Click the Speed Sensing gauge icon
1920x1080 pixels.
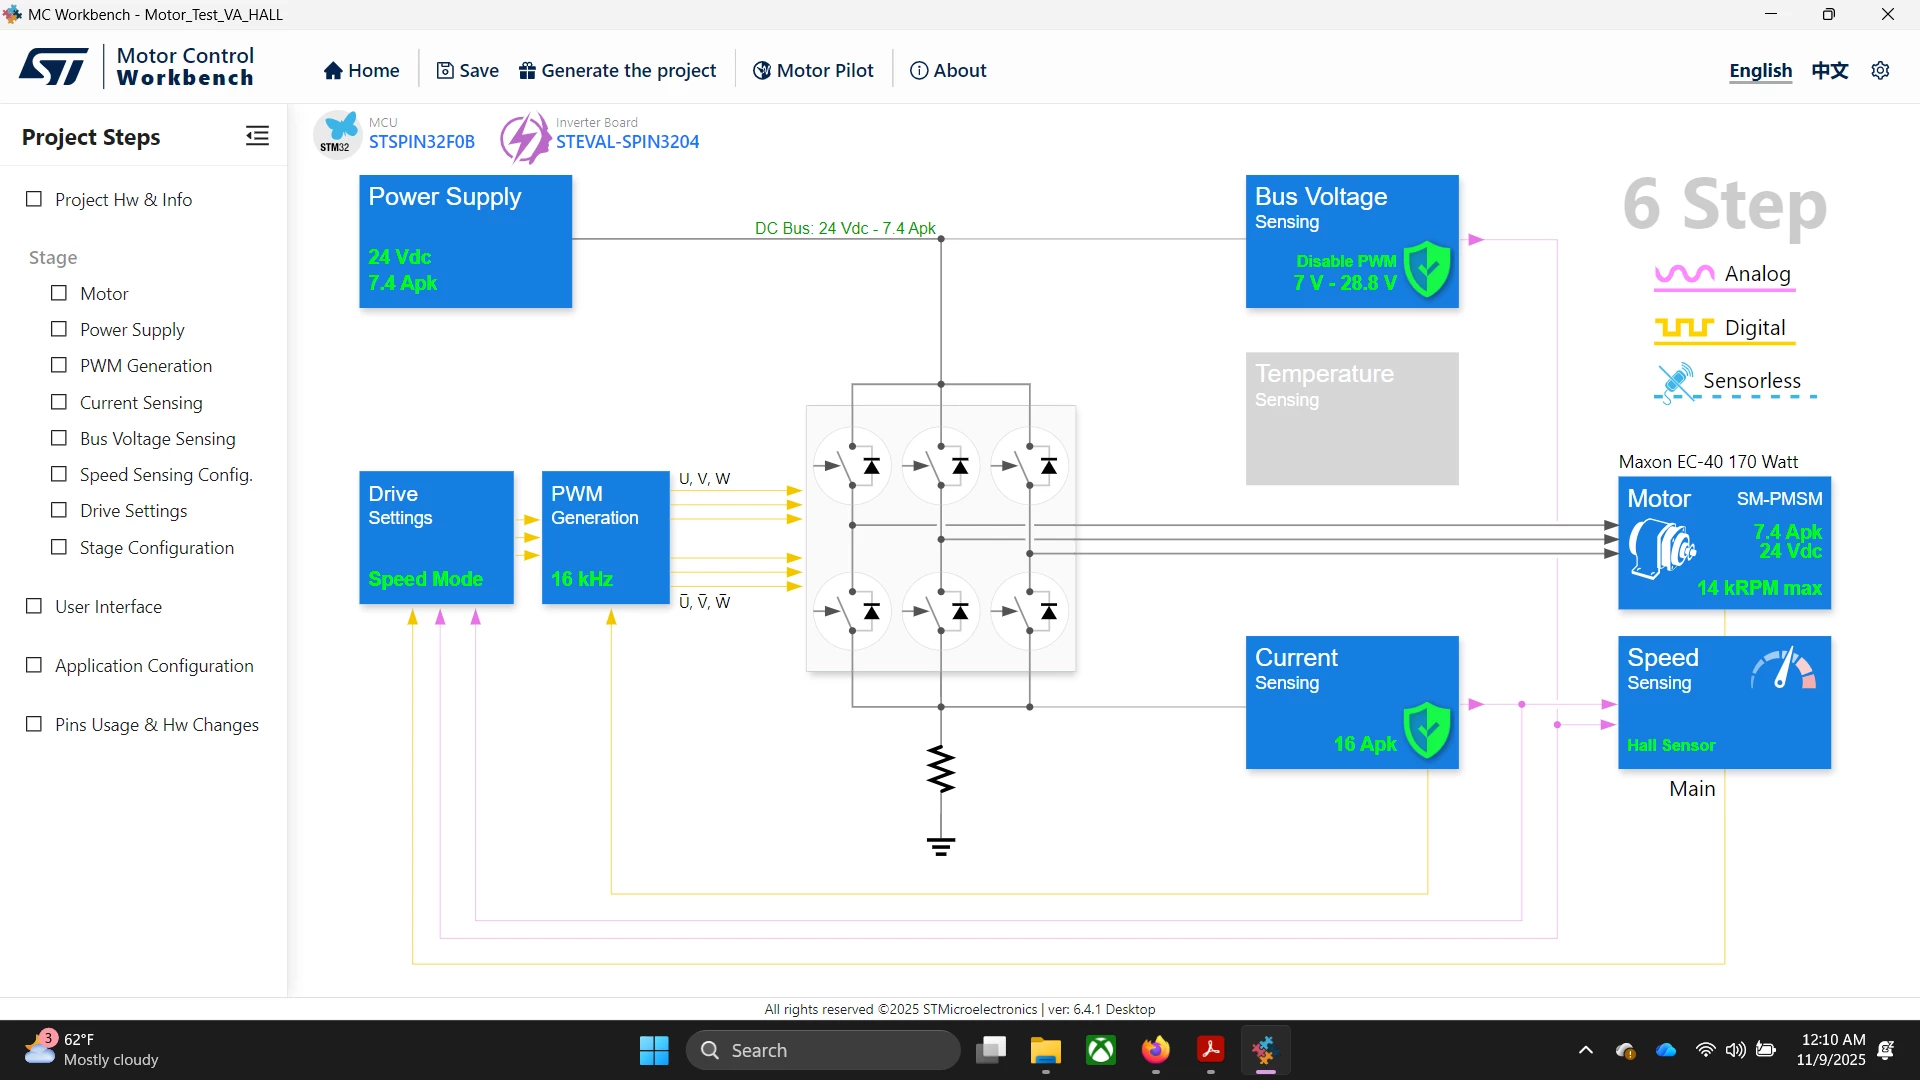pos(1783,668)
